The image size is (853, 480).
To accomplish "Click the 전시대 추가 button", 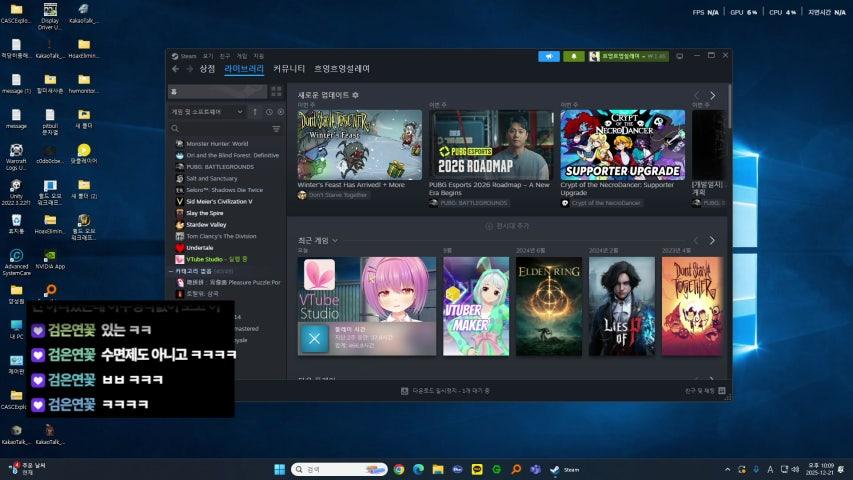I will [x=508, y=226].
